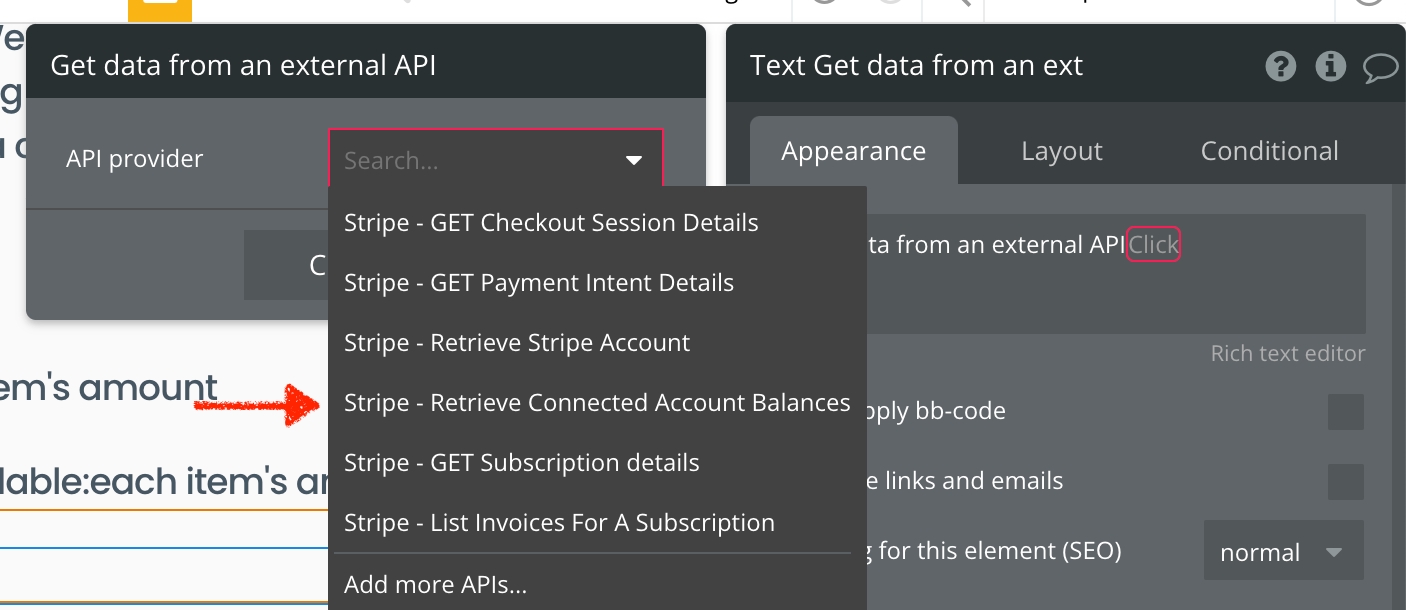Open the comments speech bubble icon
Viewport: 1406px width, 610px height.
pos(1380,68)
